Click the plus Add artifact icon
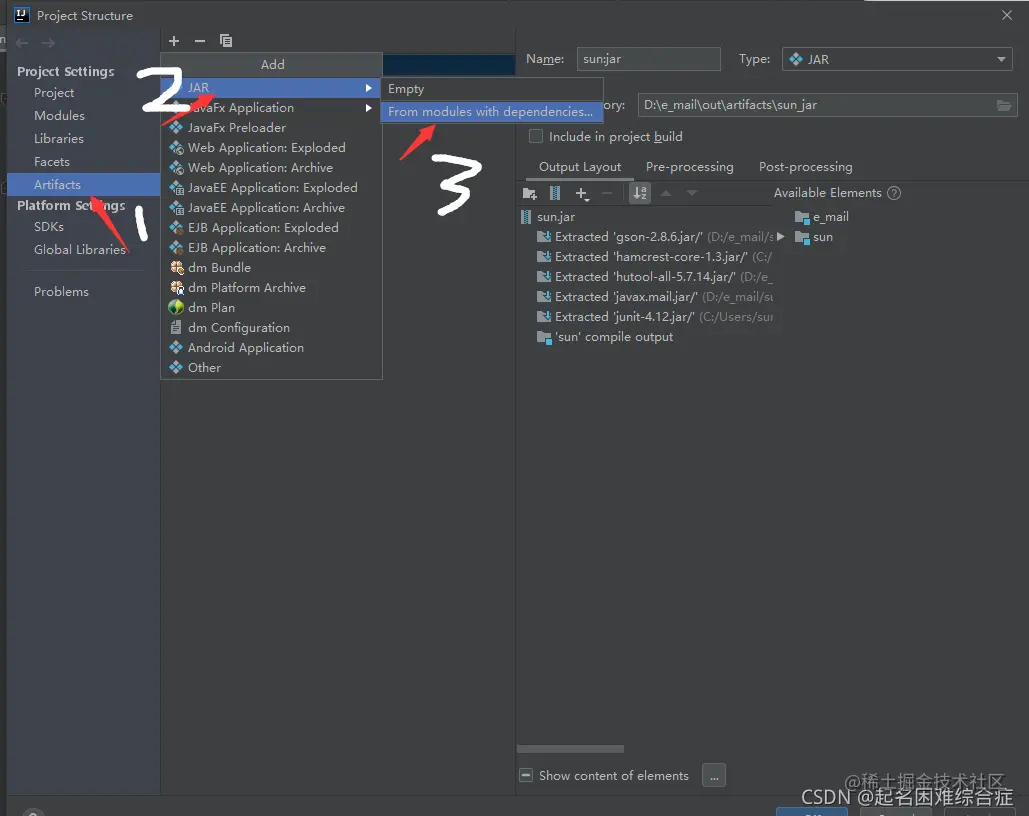The width and height of the screenshot is (1029, 816). (x=174, y=41)
